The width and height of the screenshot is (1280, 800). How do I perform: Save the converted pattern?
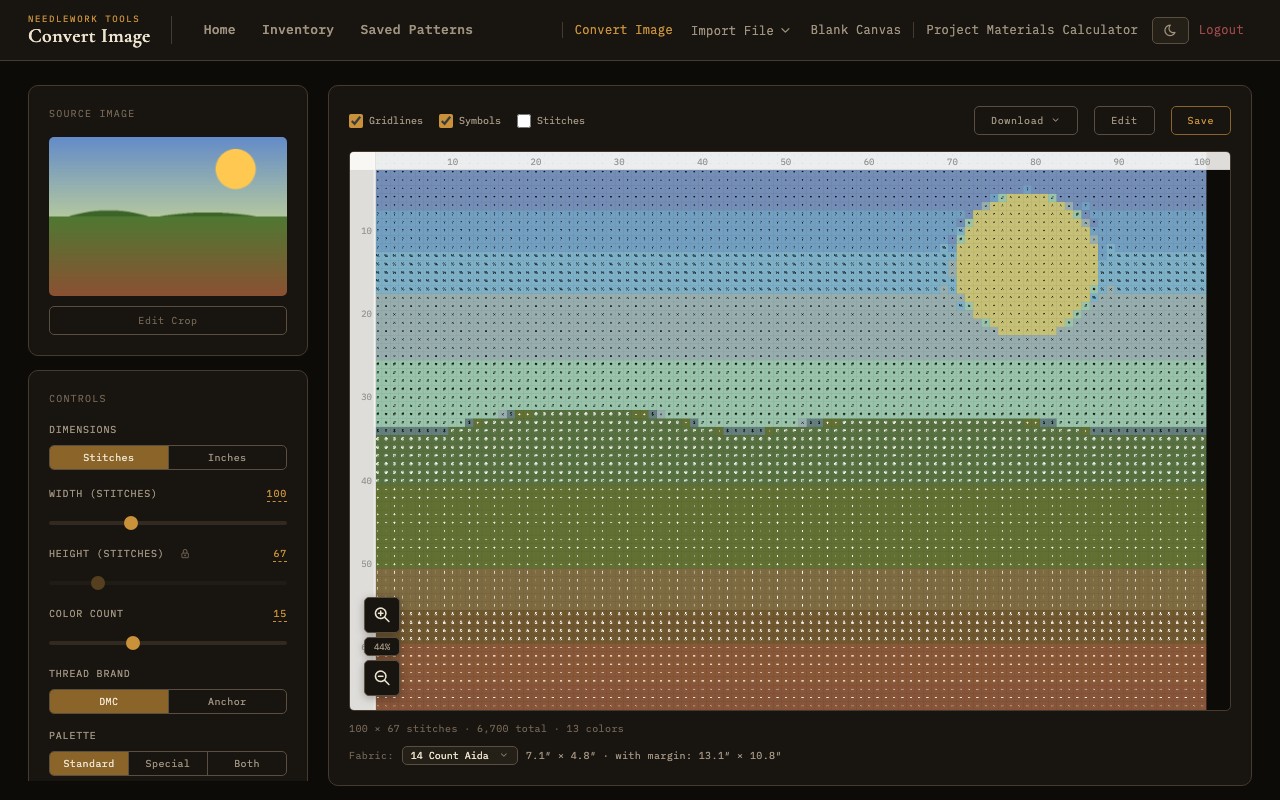(x=1200, y=120)
